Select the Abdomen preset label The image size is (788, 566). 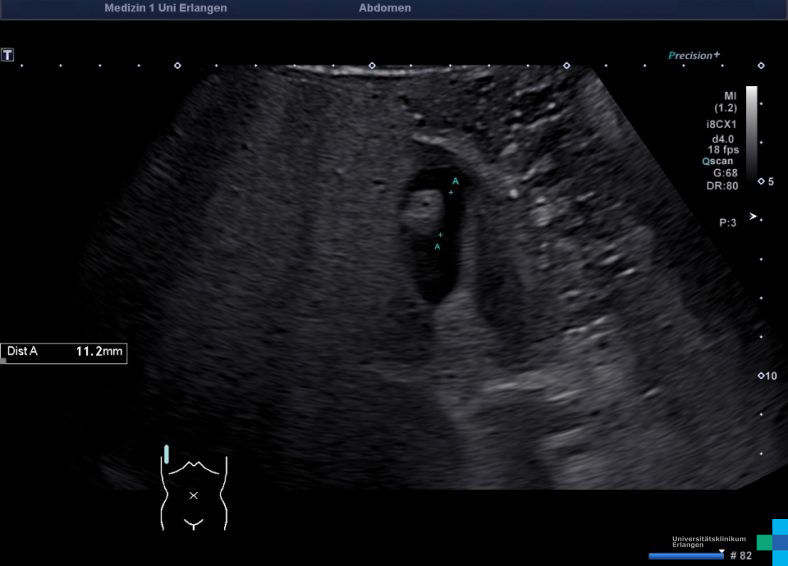(x=385, y=8)
